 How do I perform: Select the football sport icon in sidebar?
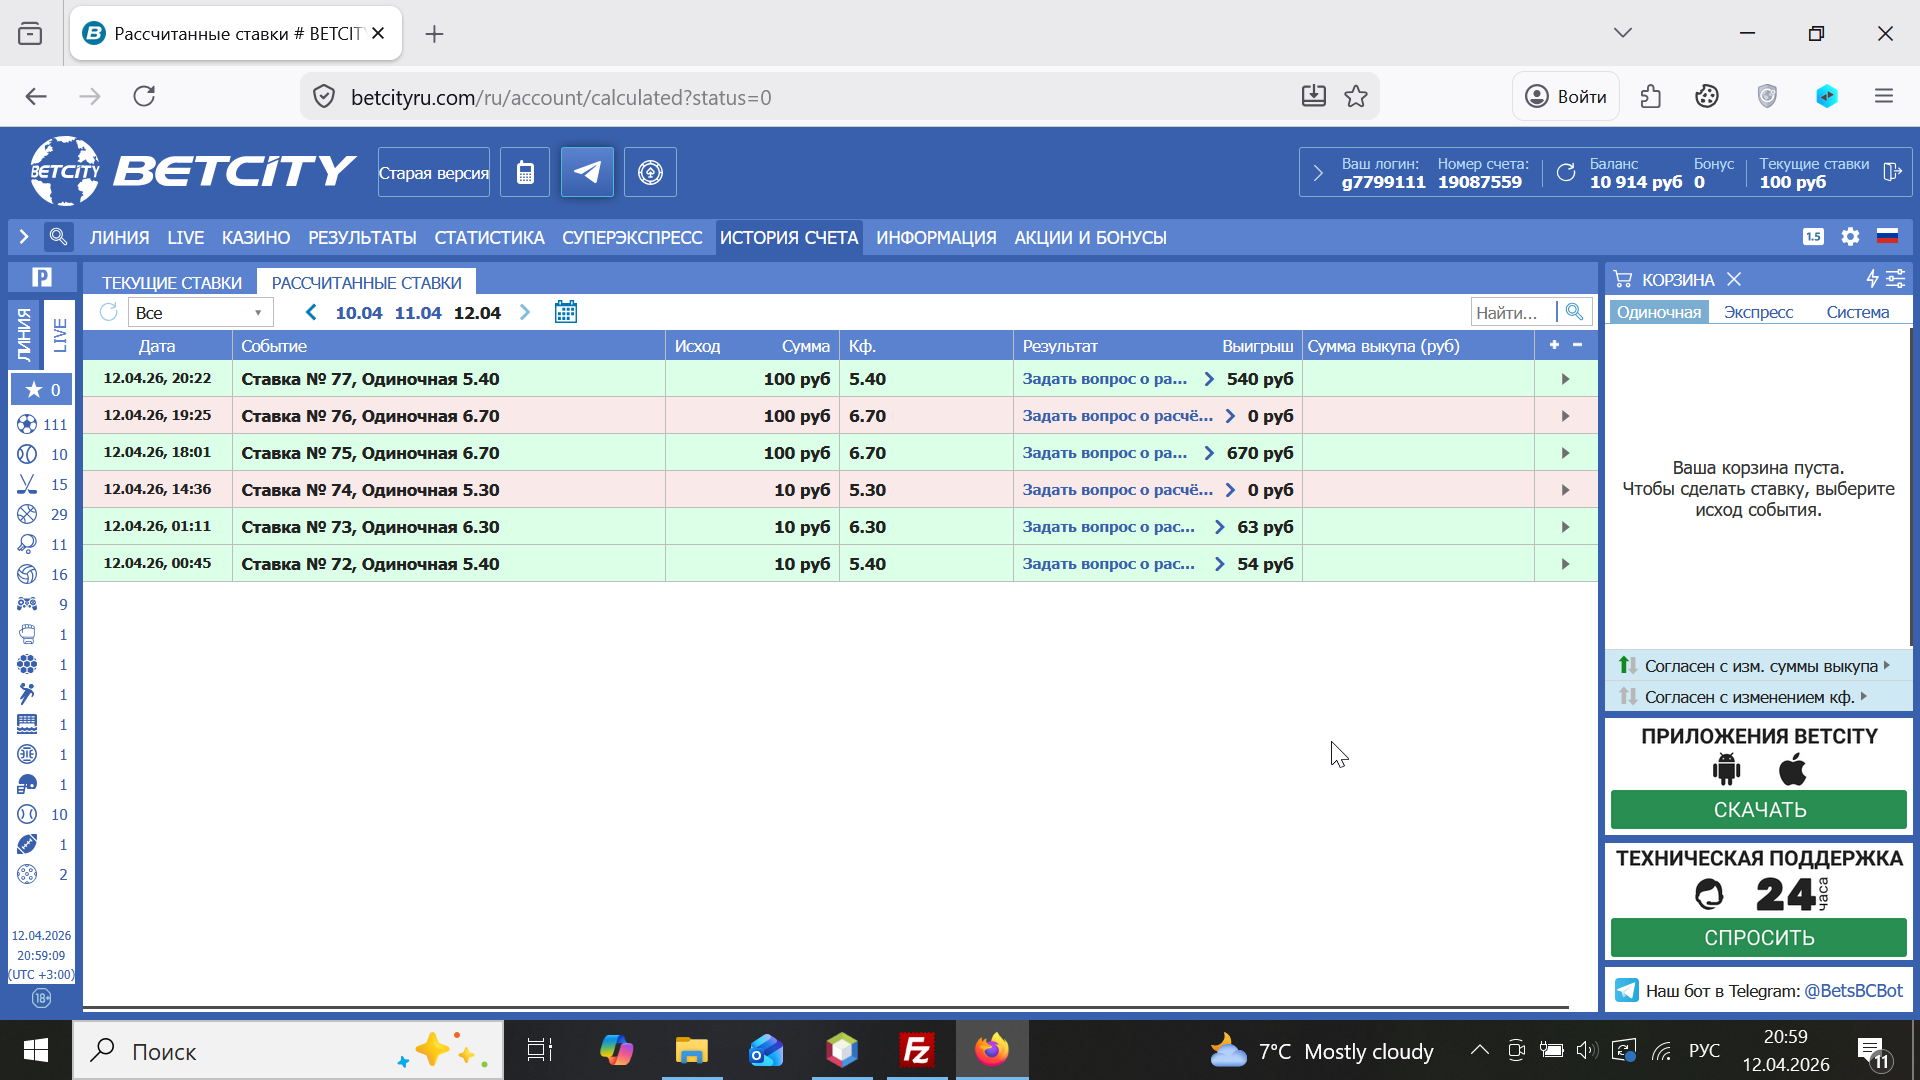27,424
